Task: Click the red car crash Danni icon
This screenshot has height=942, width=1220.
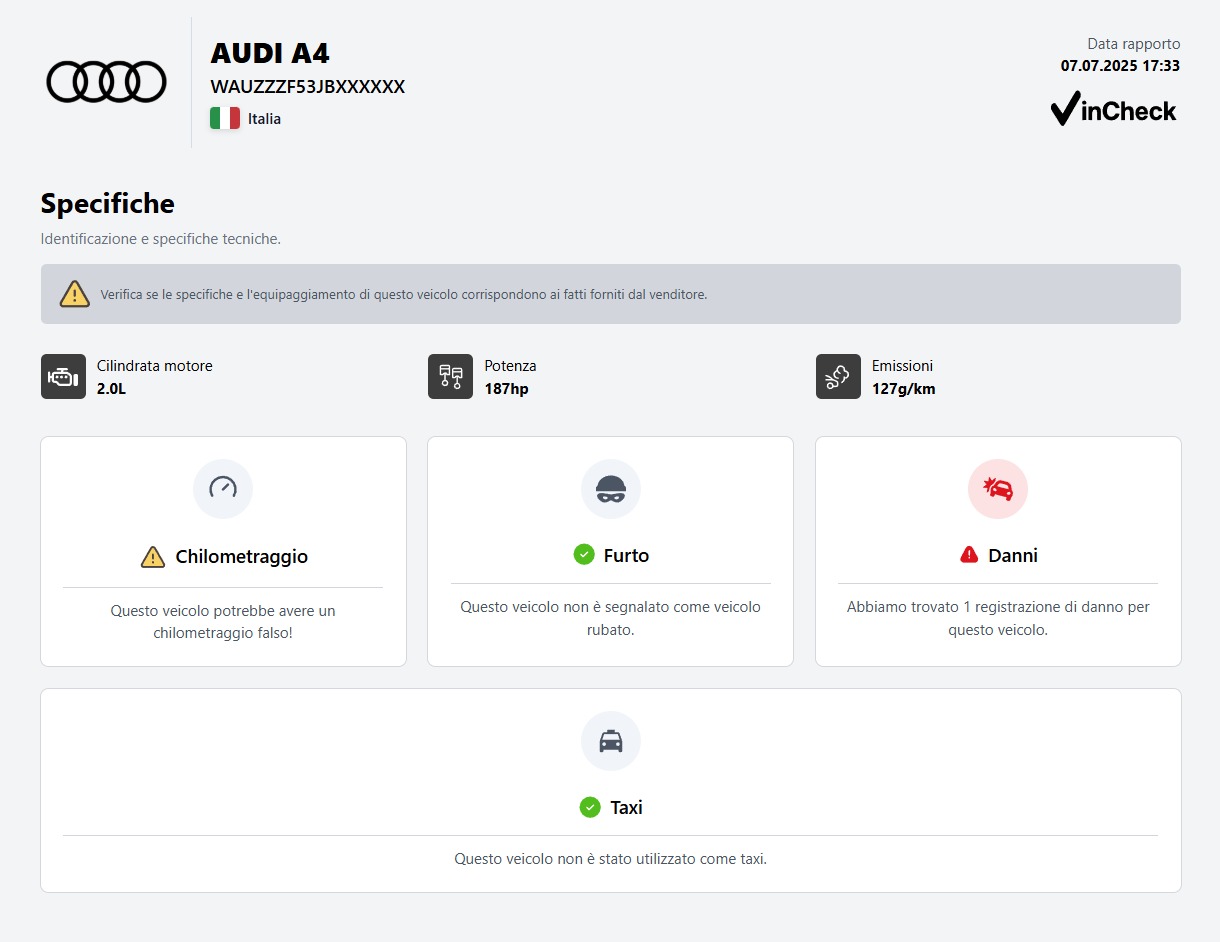Action: 997,489
